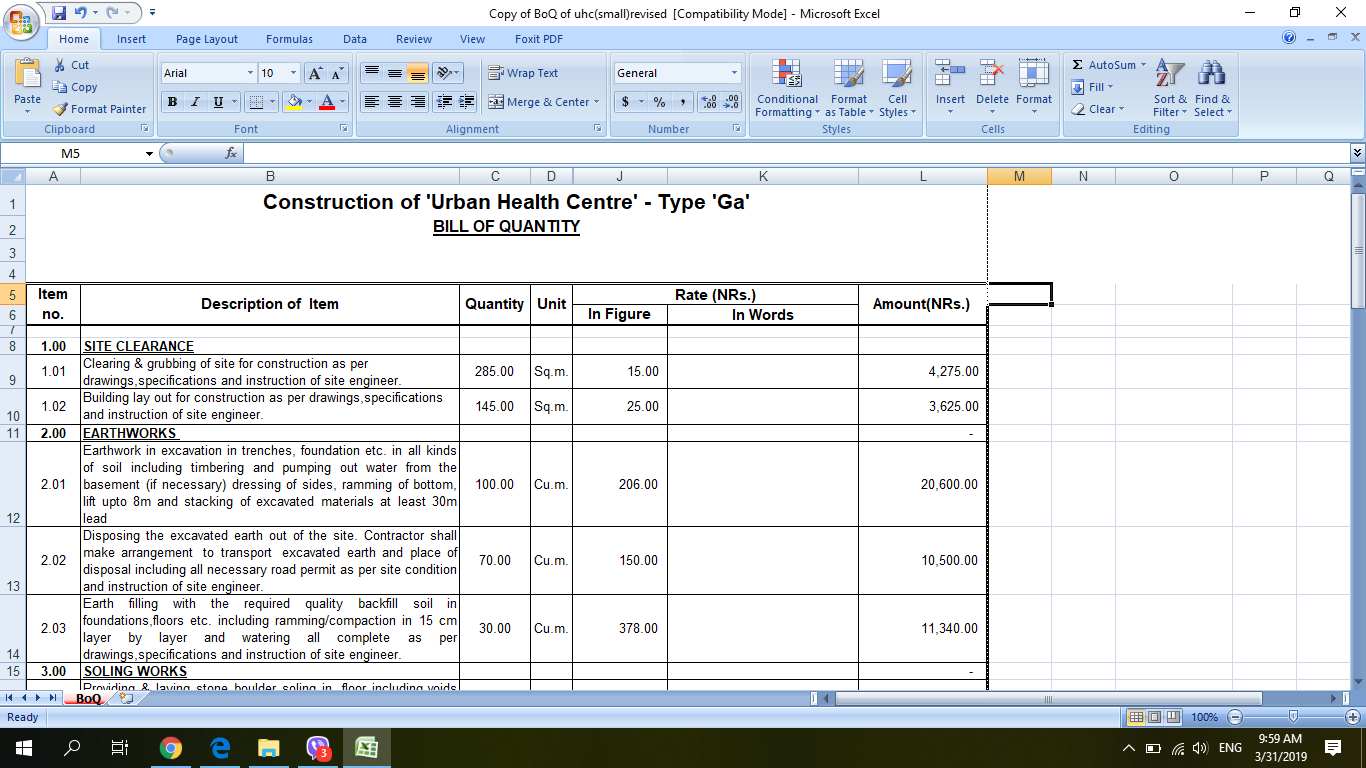The image size is (1366, 768).
Task: Toggle Italic formatting
Action: click(x=195, y=102)
